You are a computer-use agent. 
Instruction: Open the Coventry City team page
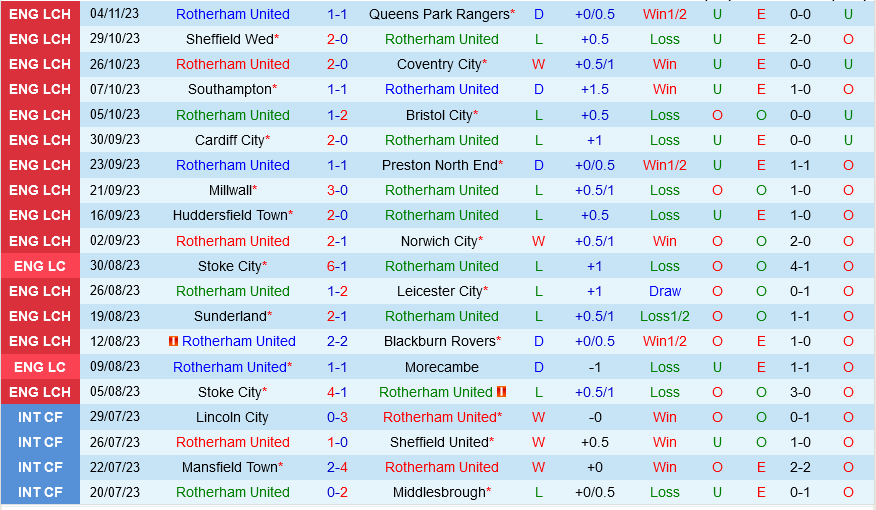[x=439, y=64]
